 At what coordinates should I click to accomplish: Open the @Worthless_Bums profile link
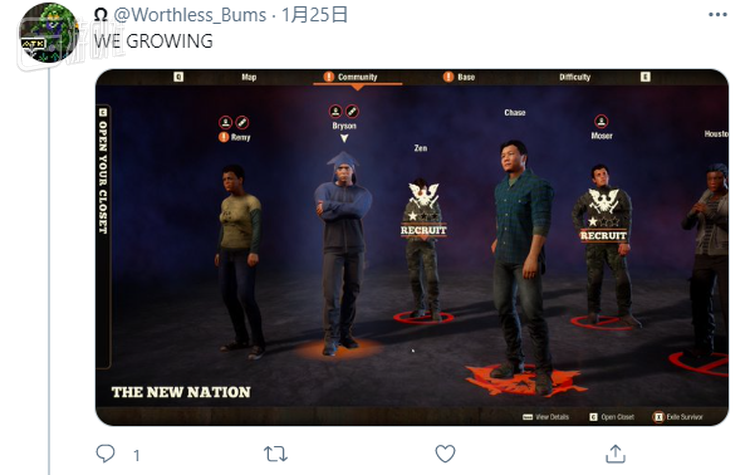coord(190,15)
